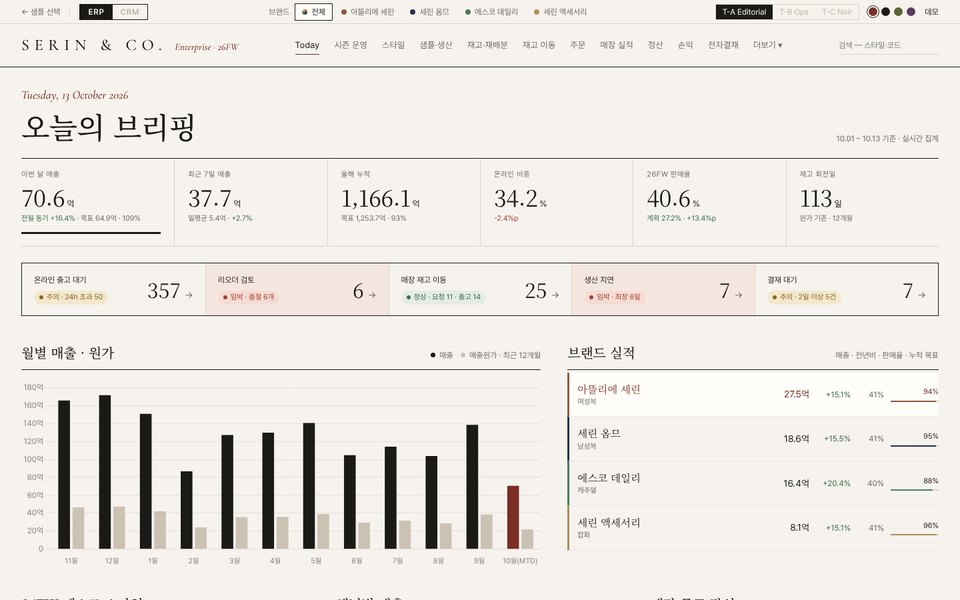Click 매출원가 legend dot in chart
The image size is (960, 600).
click(x=463, y=355)
